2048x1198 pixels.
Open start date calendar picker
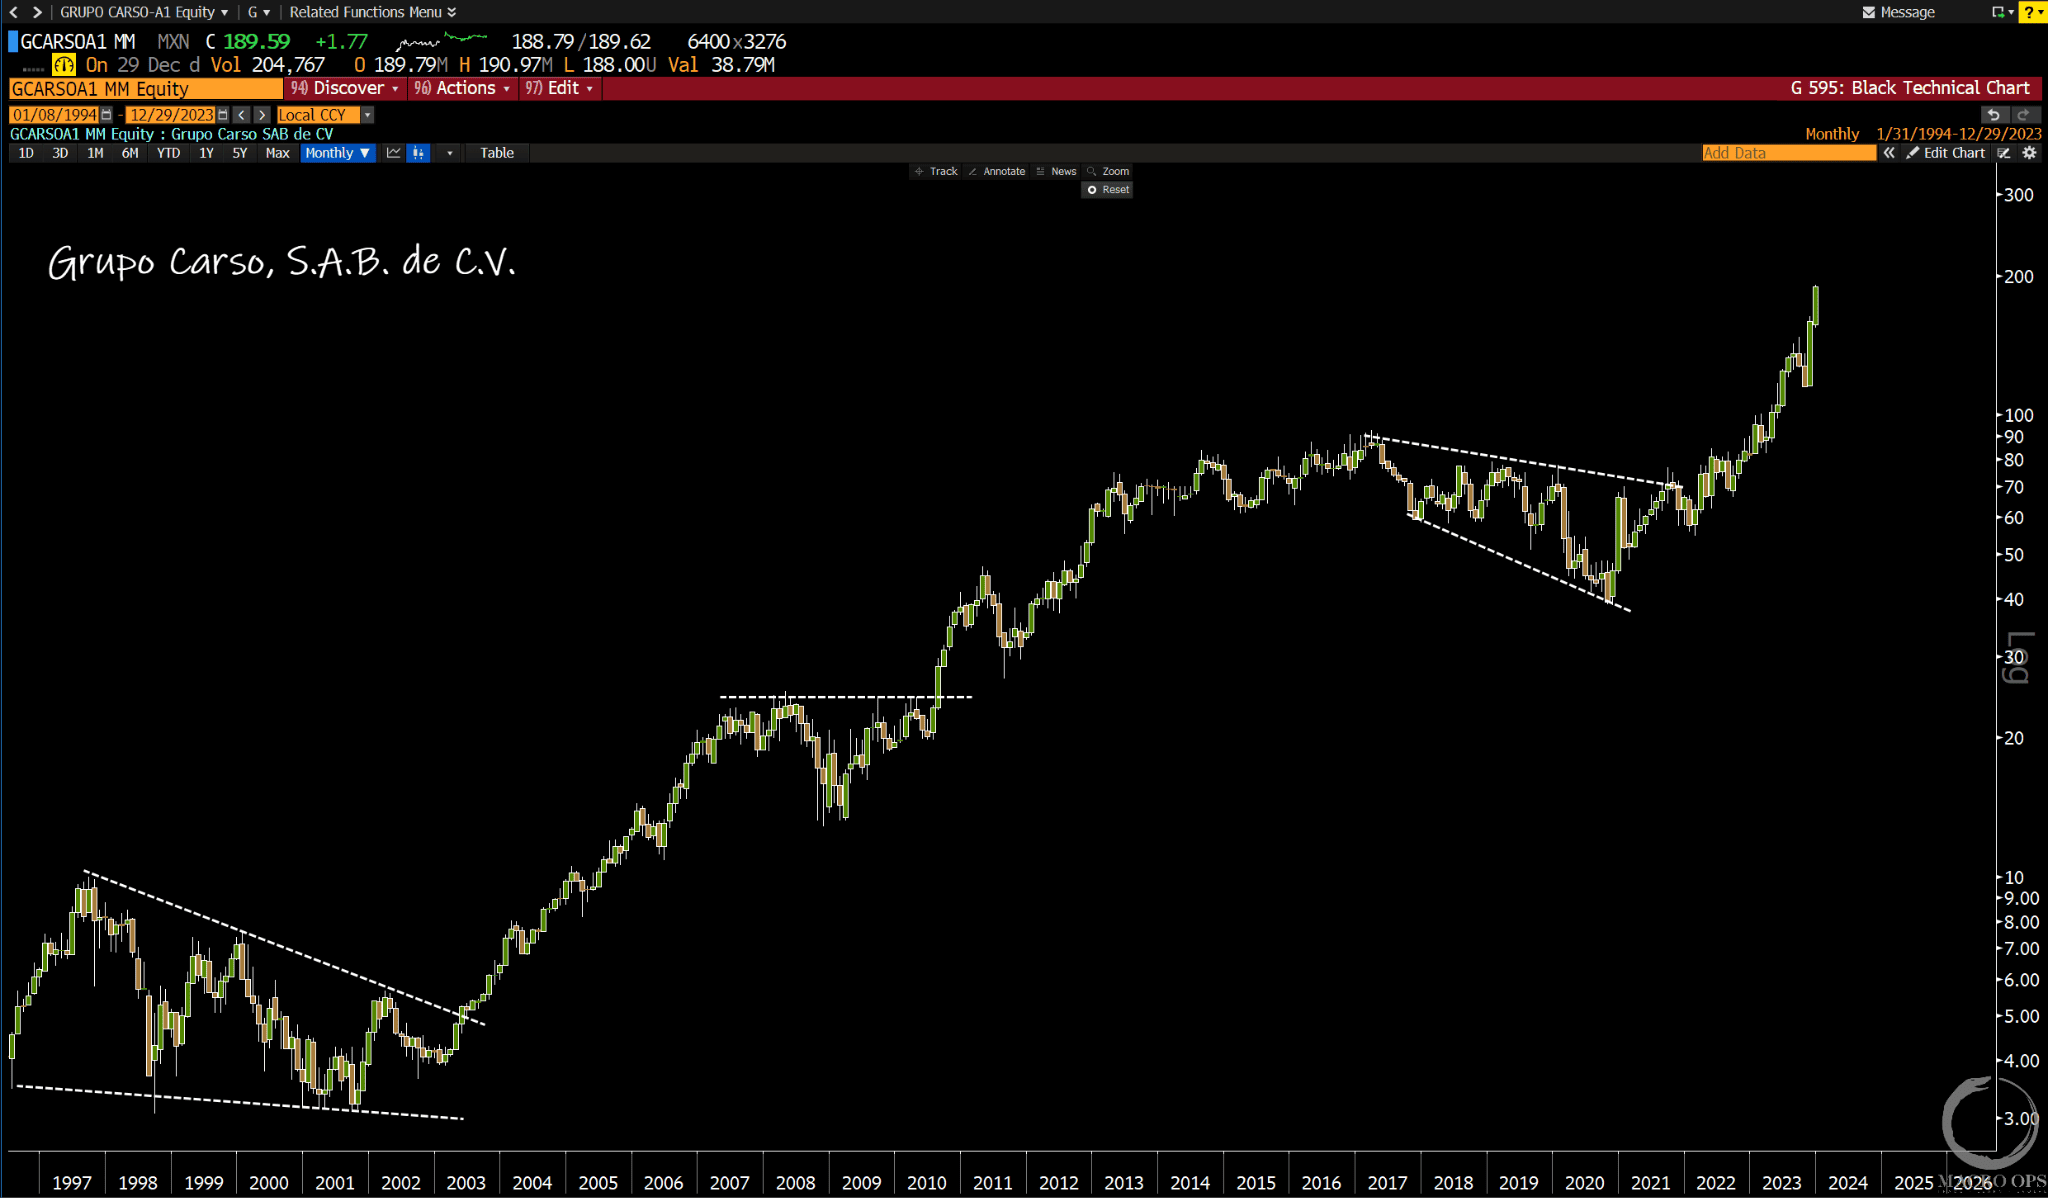pos(106,115)
